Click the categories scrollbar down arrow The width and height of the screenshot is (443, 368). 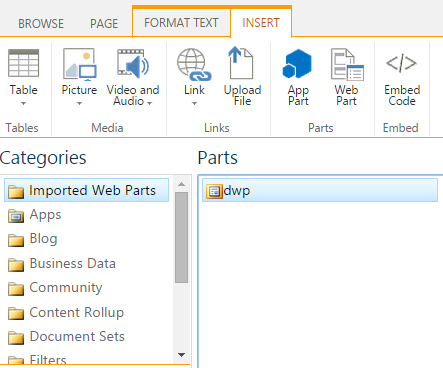(182, 355)
